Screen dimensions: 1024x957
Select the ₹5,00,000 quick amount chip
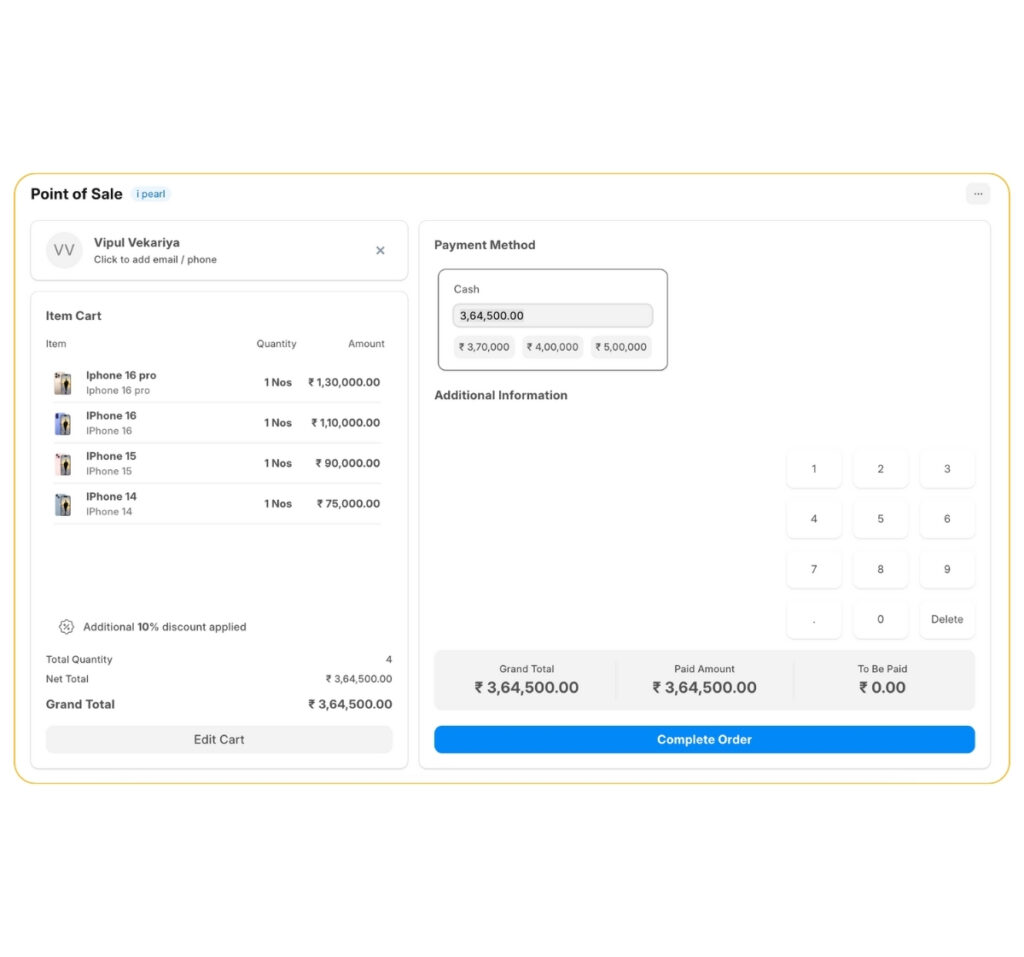[x=621, y=347]
